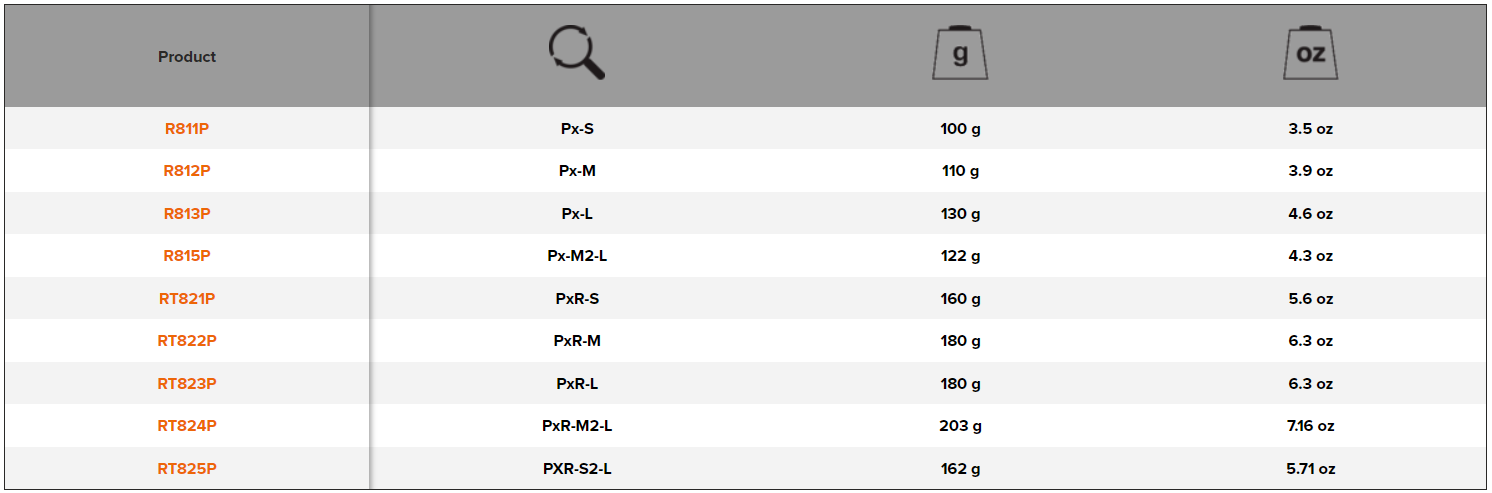The image size is (1492, 493).
Task: Open the RT823P product link
Action: 187,384
